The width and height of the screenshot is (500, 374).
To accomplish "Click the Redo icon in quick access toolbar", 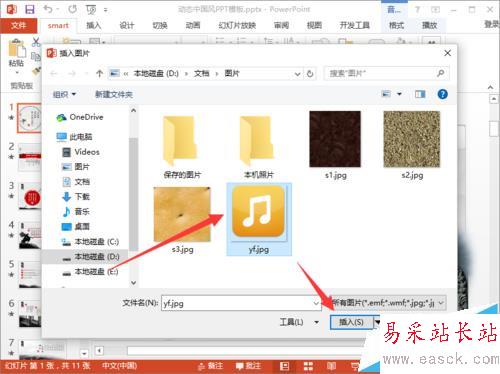I will [72, 9].
